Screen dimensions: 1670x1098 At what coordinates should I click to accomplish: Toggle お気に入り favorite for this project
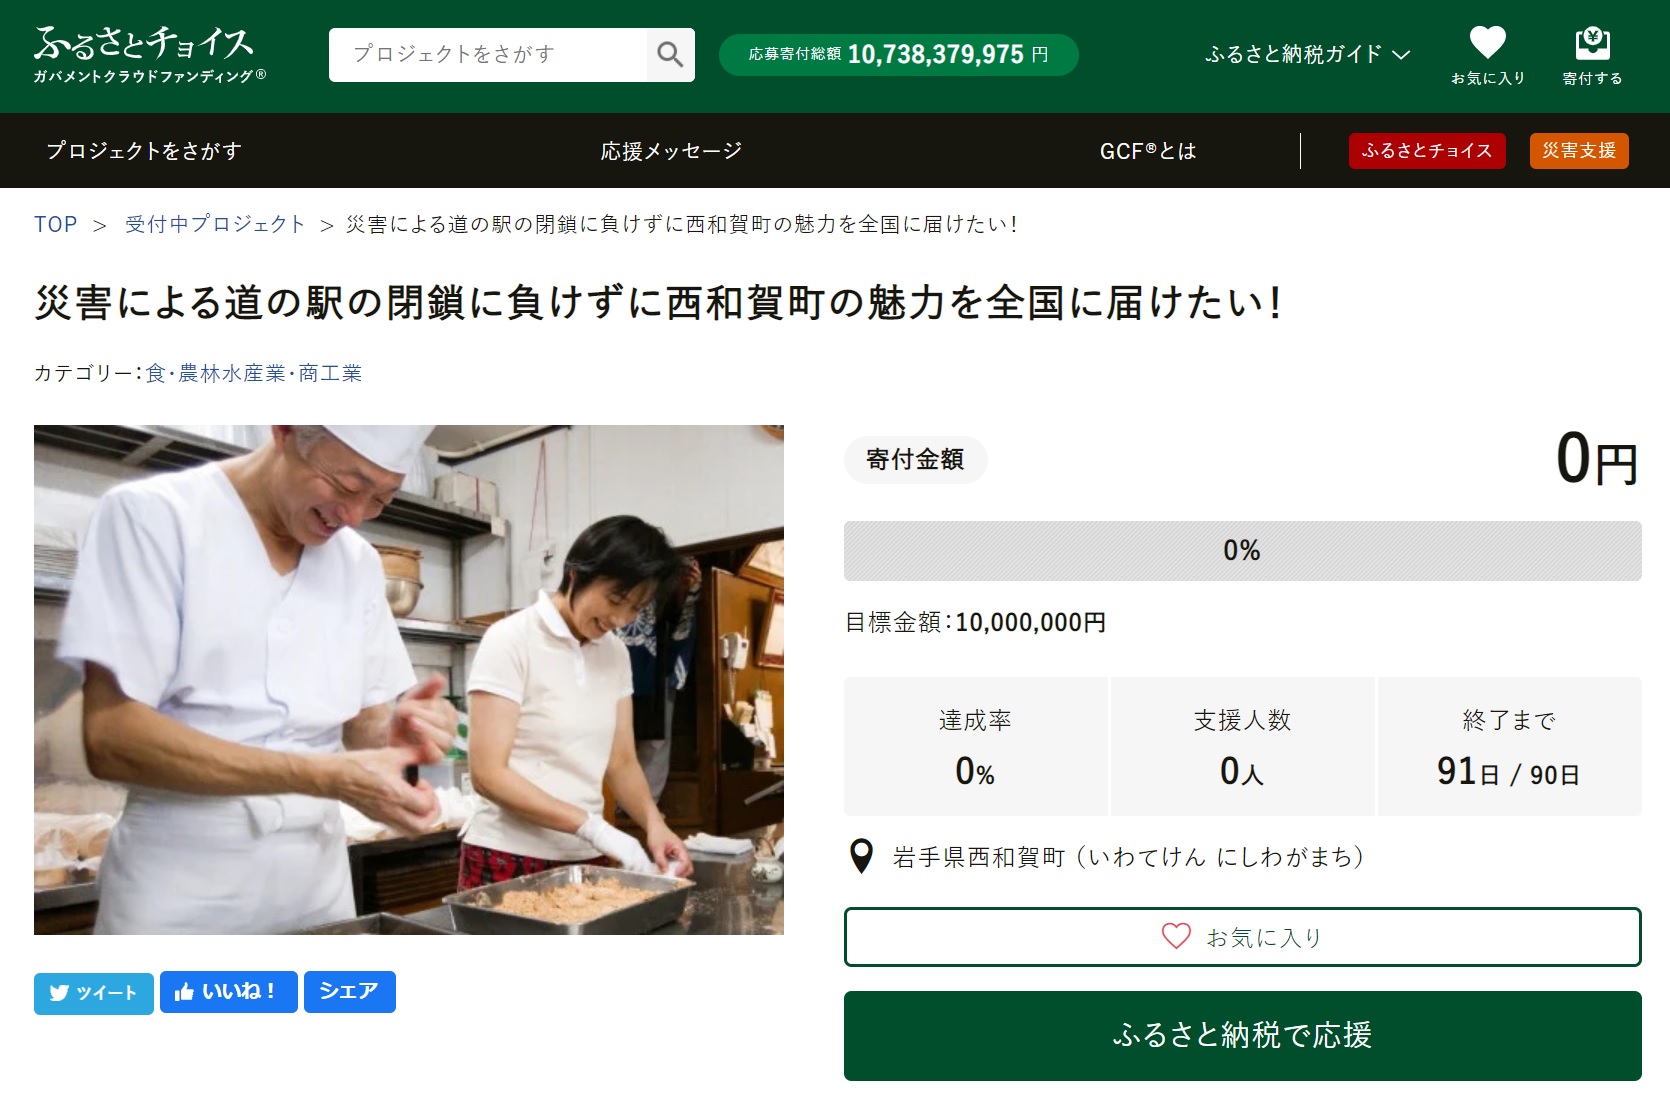point(1242,937)
